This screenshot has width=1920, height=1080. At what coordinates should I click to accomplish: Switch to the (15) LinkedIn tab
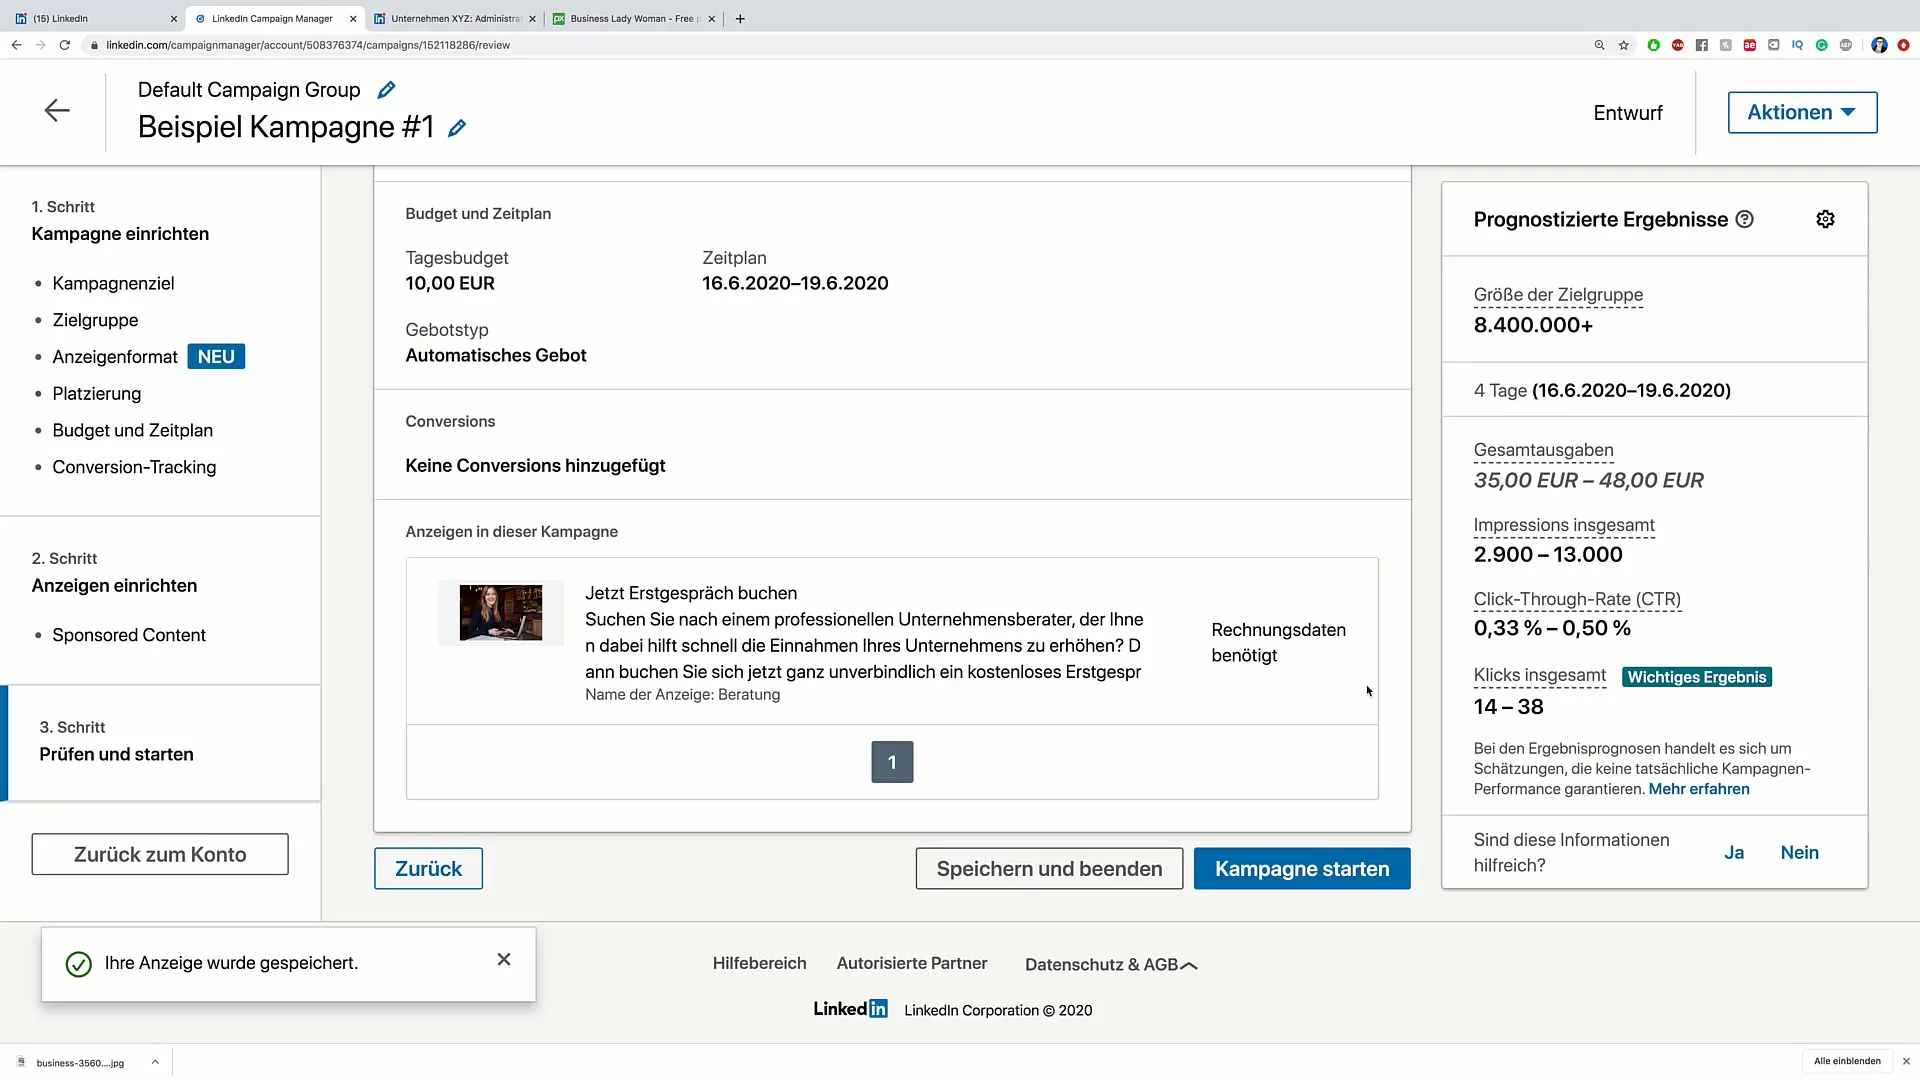pyautogui.click(x=93, y=18)
